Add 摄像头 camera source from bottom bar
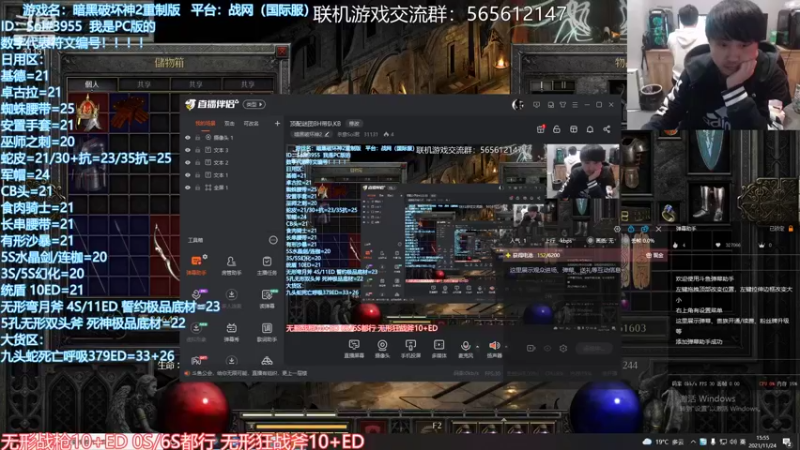 382,349
